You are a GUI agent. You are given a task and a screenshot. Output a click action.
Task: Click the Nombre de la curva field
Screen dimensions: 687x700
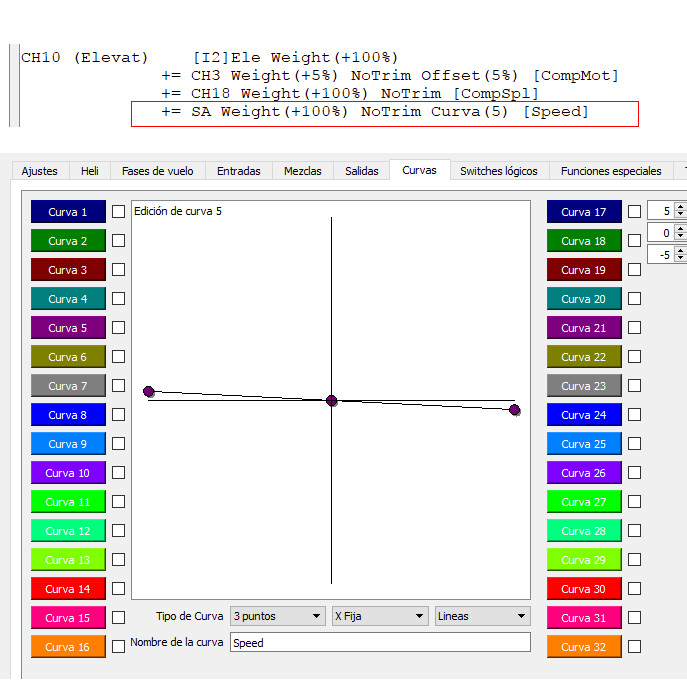pos(380,643)
